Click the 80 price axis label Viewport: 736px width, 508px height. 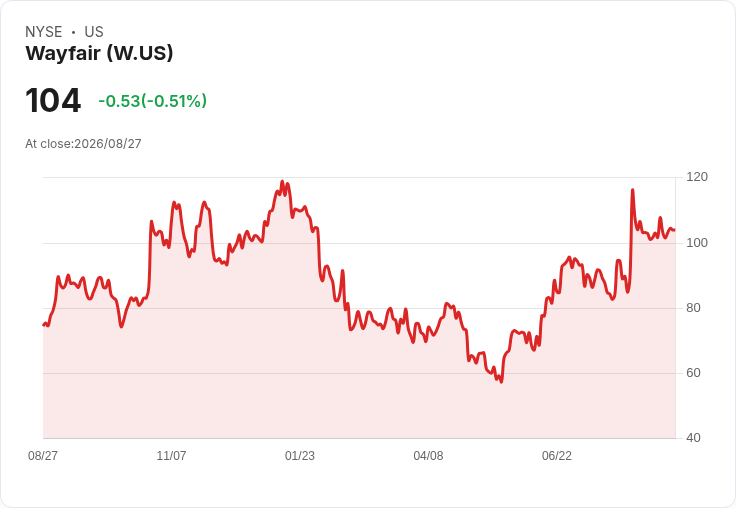pos(693,308)
